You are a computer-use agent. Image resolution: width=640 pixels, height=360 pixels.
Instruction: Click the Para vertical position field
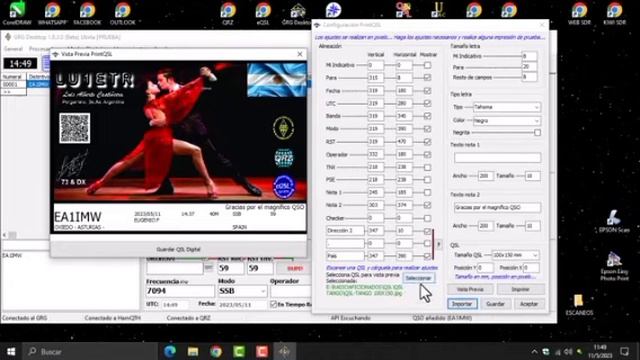point(376,78)
